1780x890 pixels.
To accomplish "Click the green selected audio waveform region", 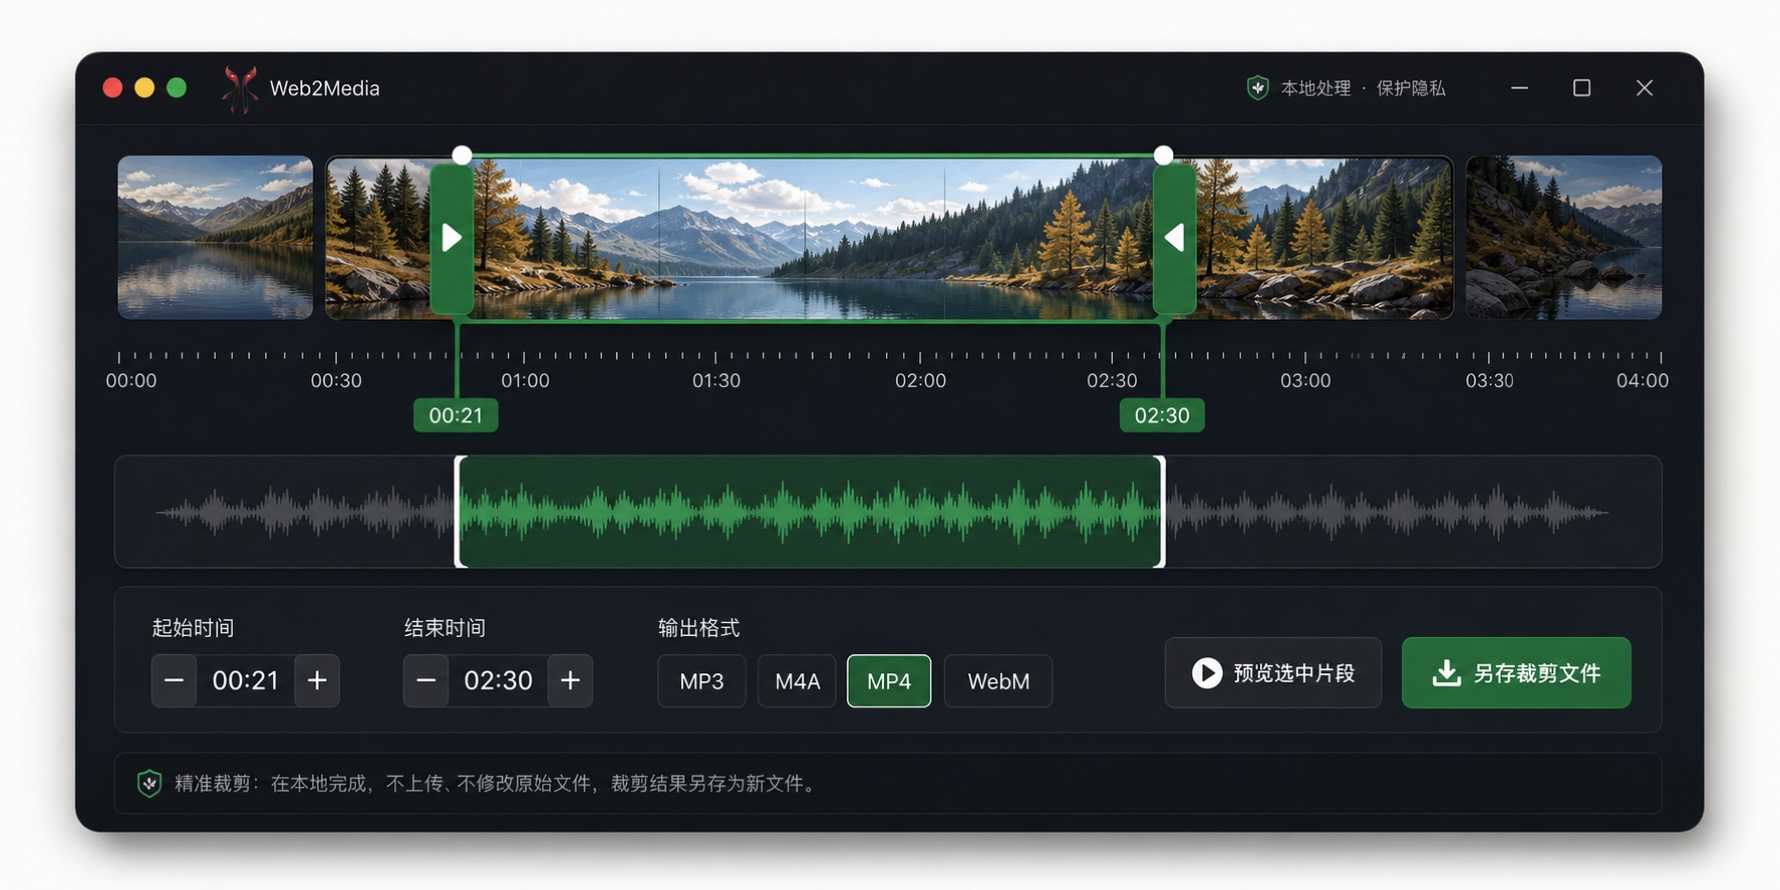I will pyautogui.click(x=810, y=512).
